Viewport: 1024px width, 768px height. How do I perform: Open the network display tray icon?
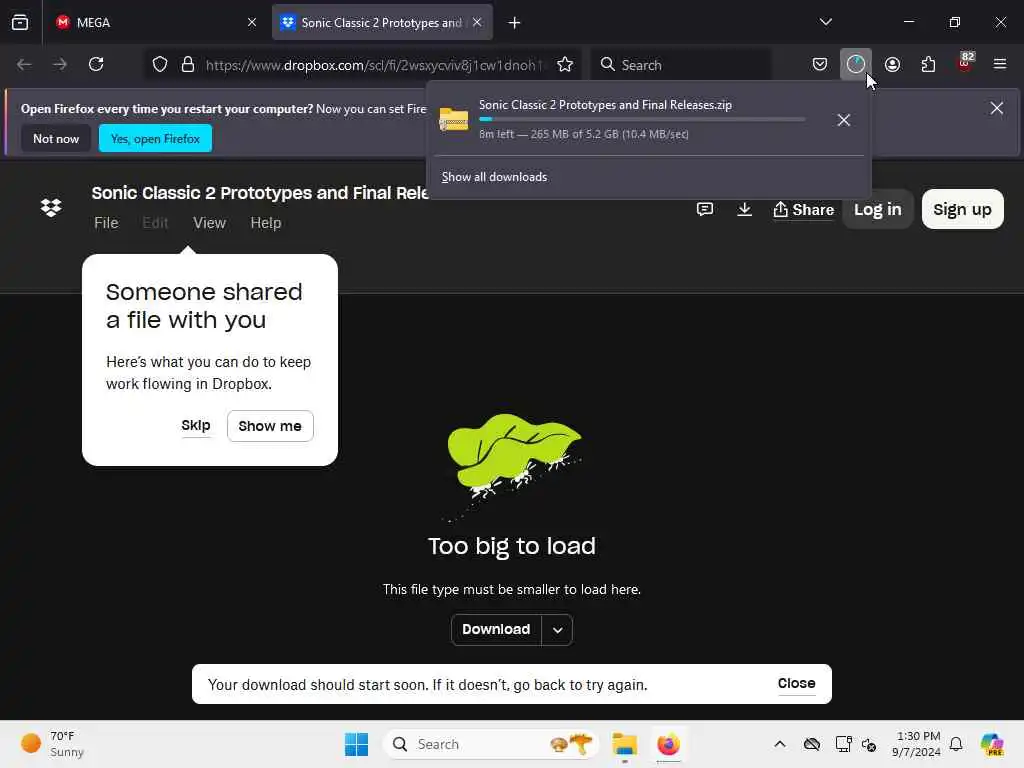[843, 744]
